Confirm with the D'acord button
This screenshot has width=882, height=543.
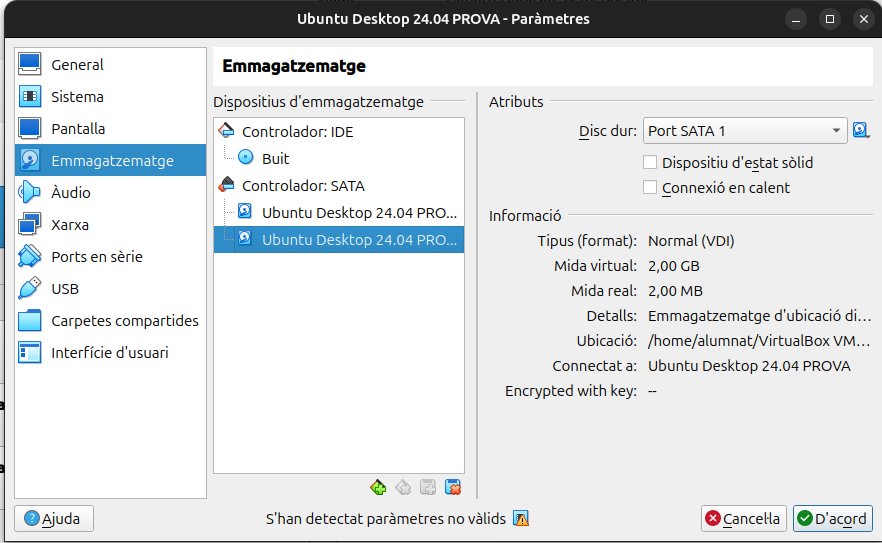pyautogui.click(x=832, y=518)
